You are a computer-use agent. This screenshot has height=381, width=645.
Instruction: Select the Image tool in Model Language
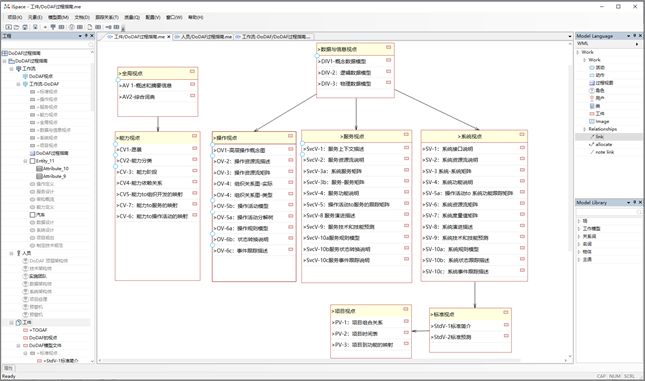pyautogui.click(x=599, y=121)
